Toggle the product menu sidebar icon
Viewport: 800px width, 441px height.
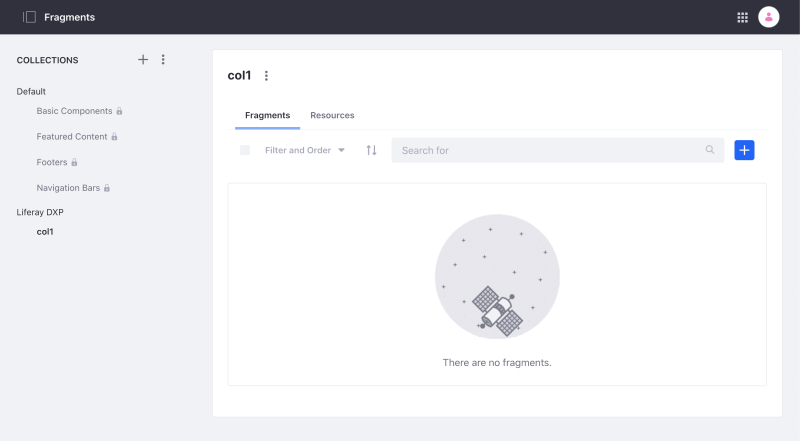pyautogui.click(x=29, y=17)
